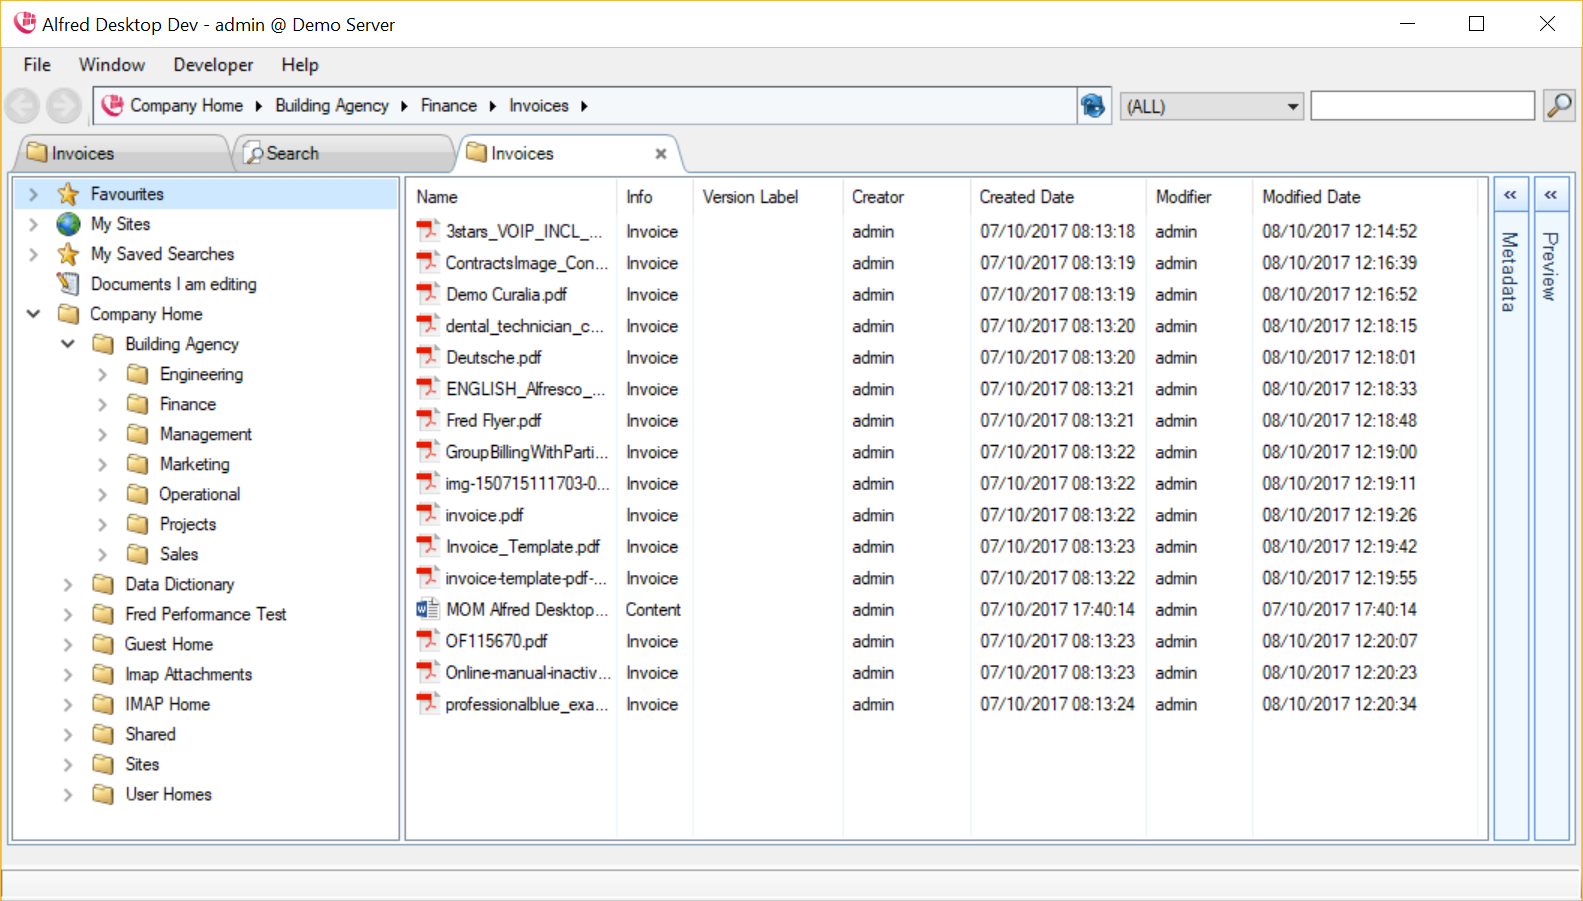1583x901 pixels.
Task: Open the (ALL) search filter dropdown
Action: [x=1292, y=106]
